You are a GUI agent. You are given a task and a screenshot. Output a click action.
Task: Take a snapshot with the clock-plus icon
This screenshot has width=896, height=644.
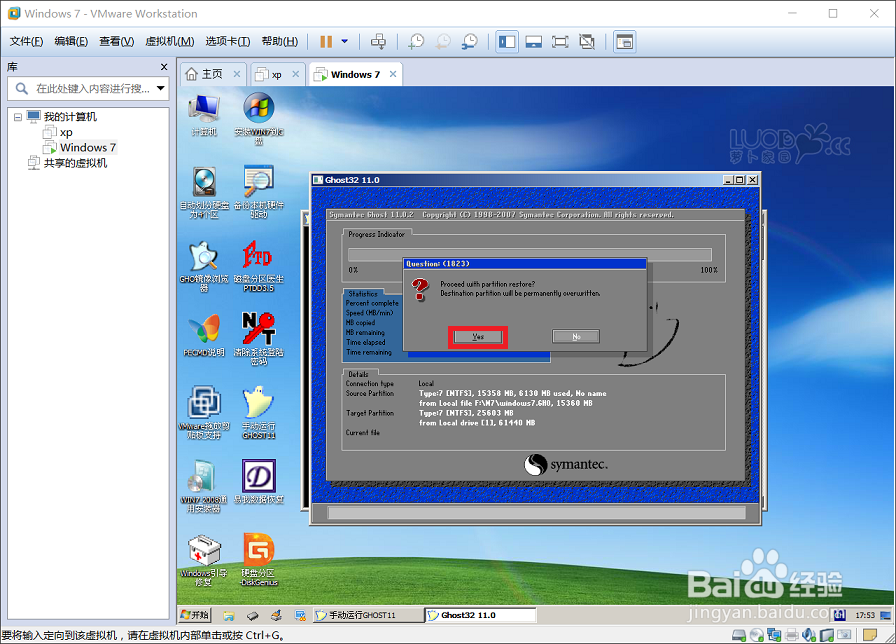pyautogui.click(x=416, y=41)
